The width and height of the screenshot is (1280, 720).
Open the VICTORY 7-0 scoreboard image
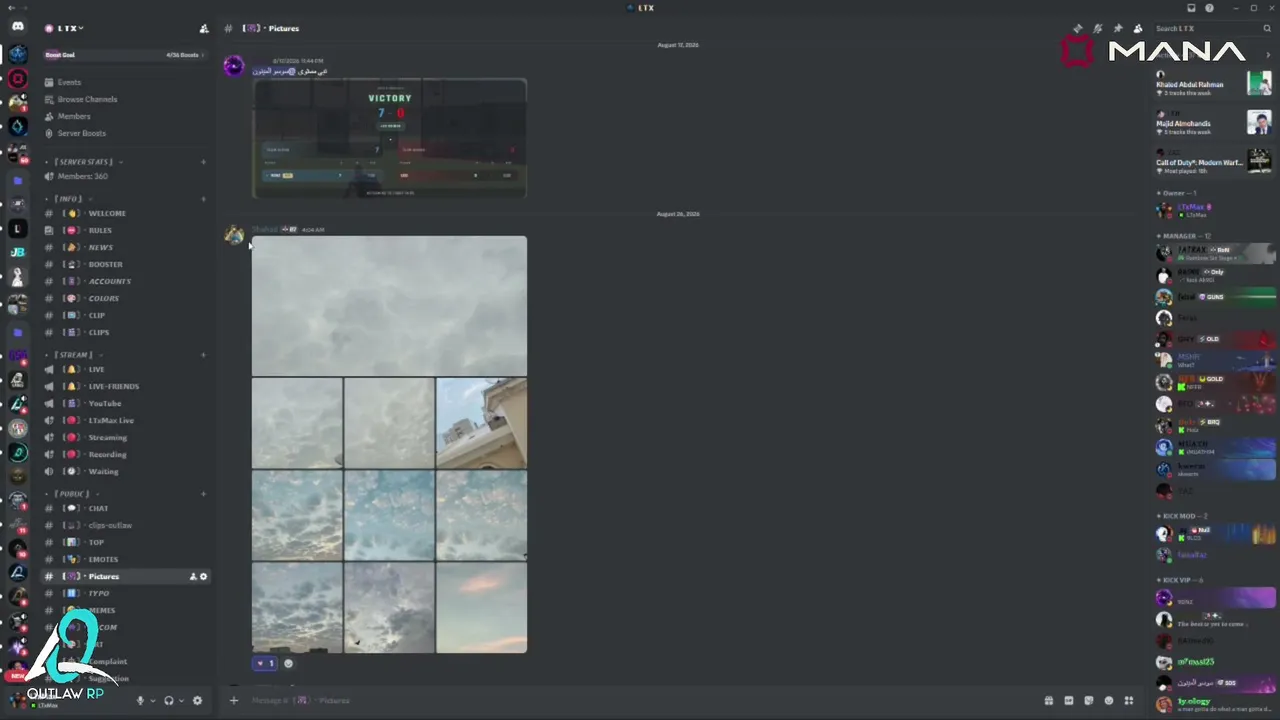coord(389,138)
